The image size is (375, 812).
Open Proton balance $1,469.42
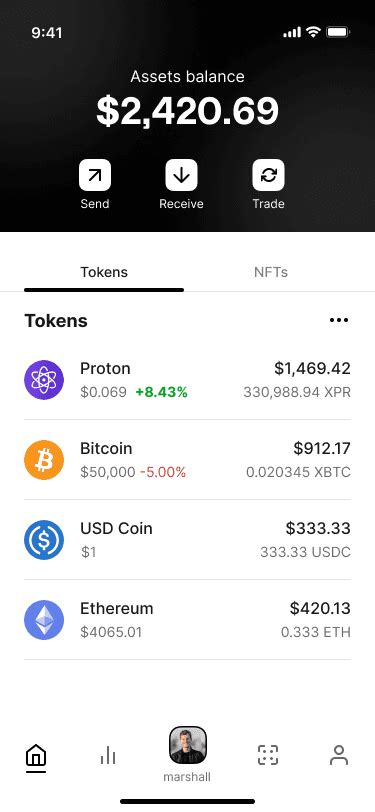pos(312,369)
